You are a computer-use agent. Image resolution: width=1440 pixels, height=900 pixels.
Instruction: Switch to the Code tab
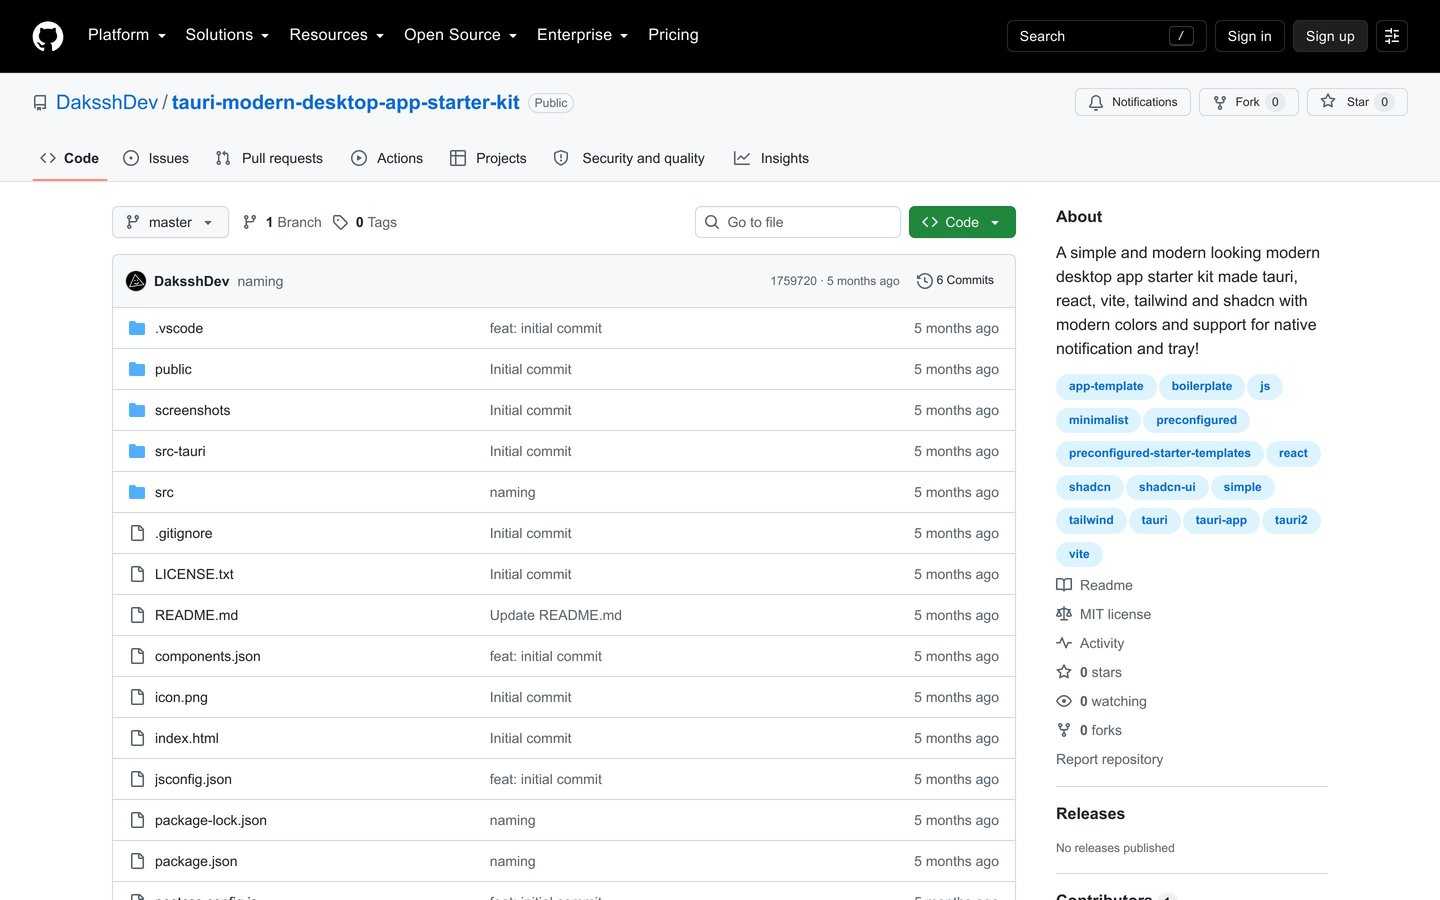69,158
